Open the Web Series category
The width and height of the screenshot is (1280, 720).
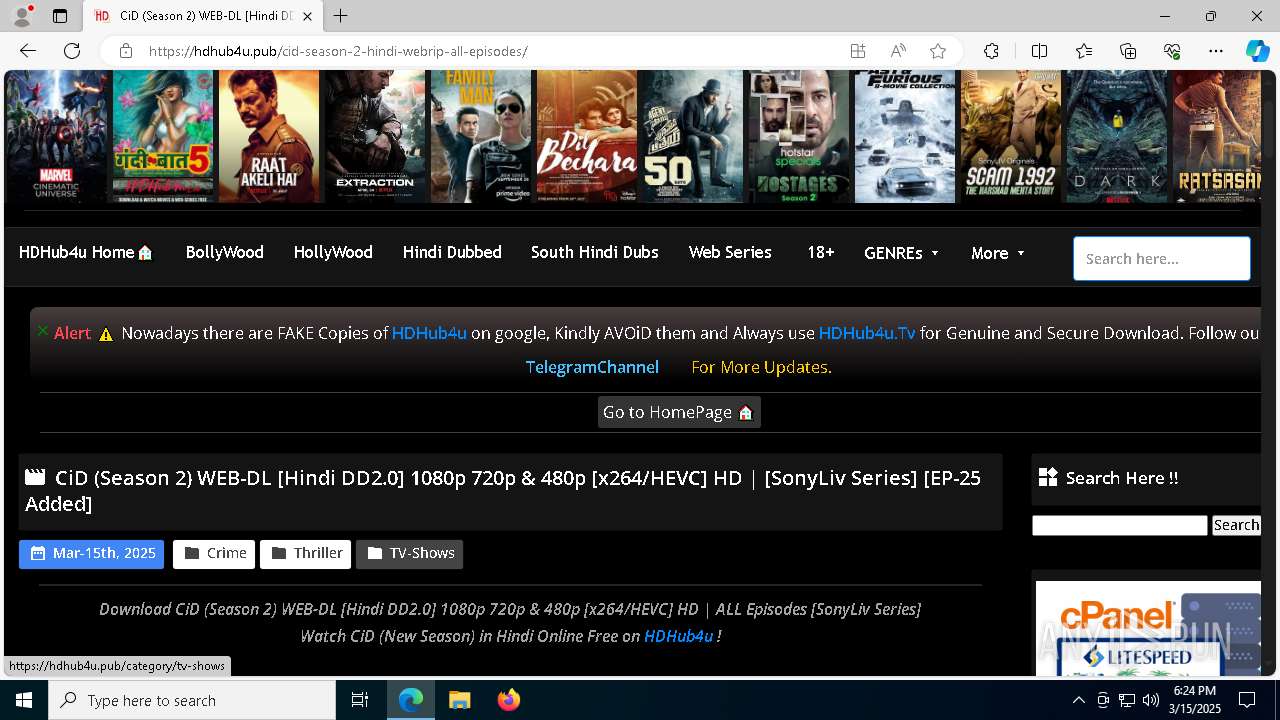pos(730,253)
